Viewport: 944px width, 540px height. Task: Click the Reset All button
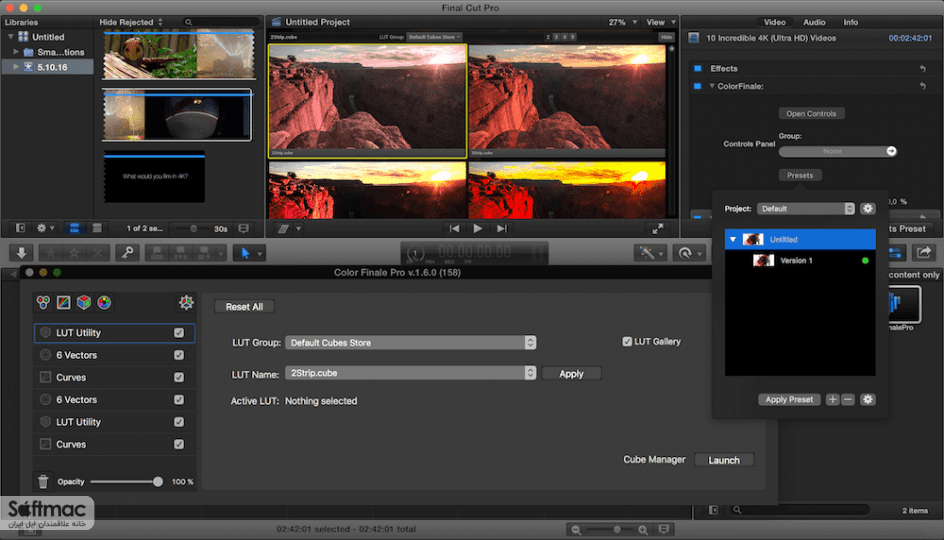click(x=244, y=306)
